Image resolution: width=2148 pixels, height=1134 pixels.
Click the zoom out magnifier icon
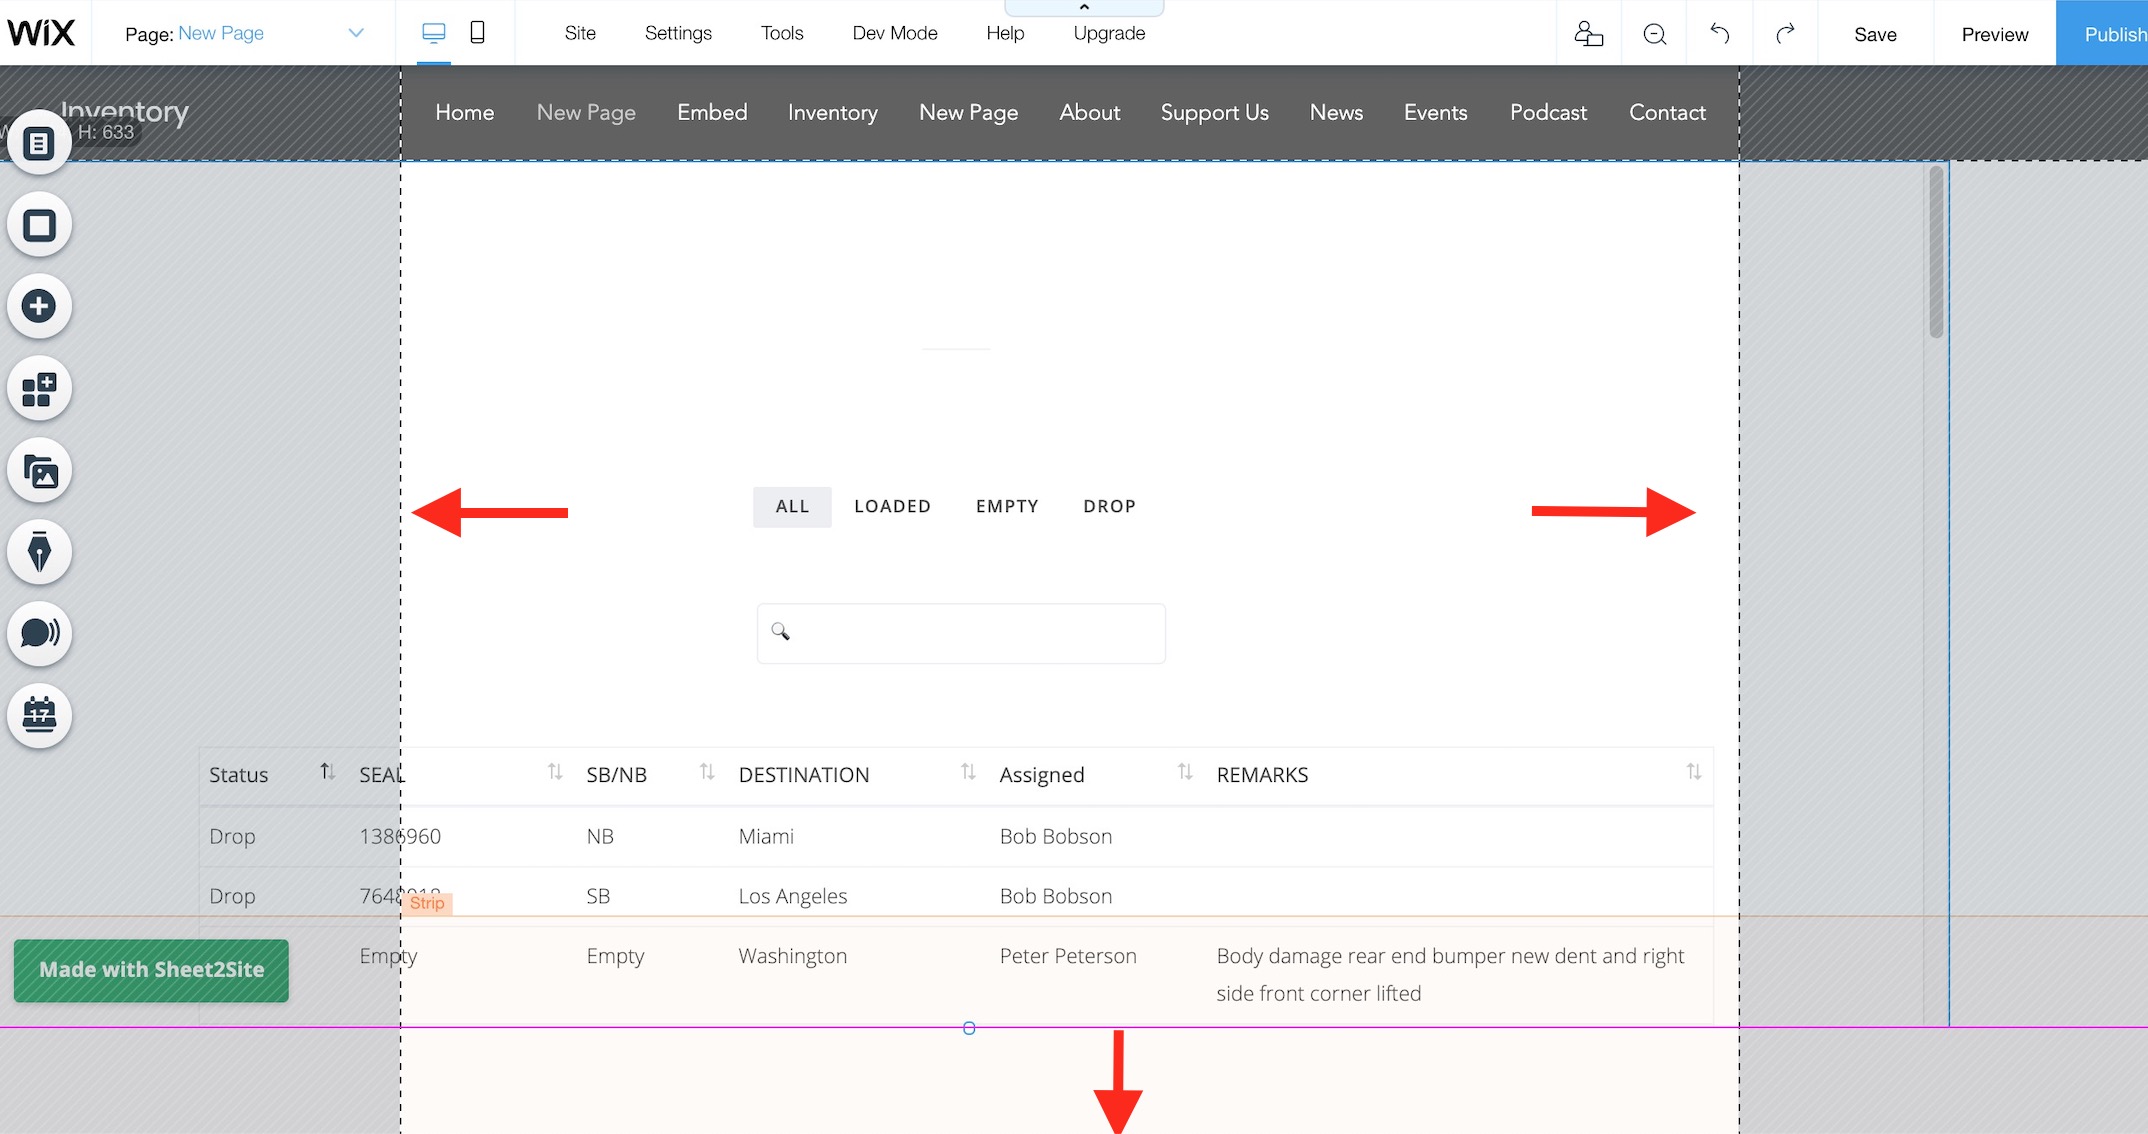point(1654,34)
